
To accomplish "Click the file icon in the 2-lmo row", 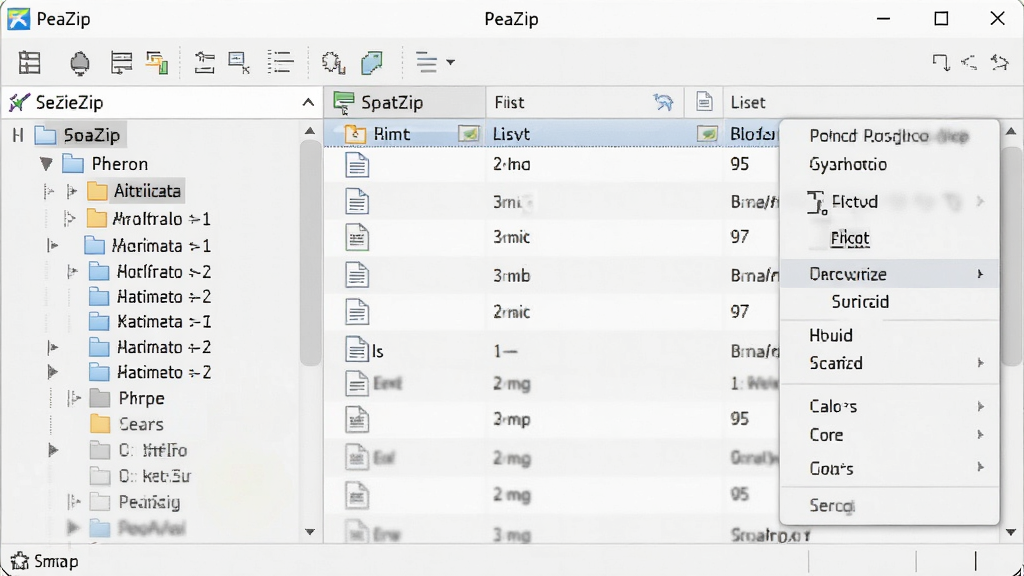I will point(357,165).
